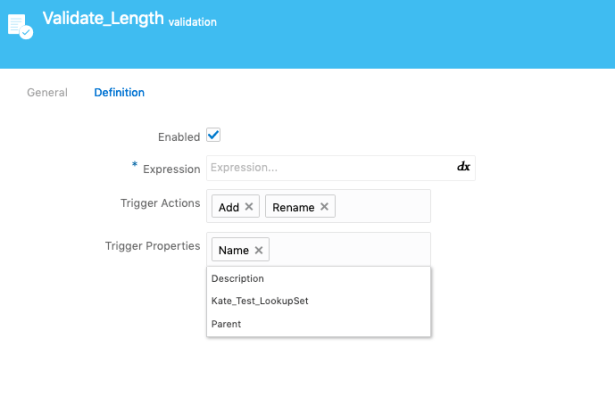
Task: Remove the Rename trigger action chip
Action: pos(324,207)
